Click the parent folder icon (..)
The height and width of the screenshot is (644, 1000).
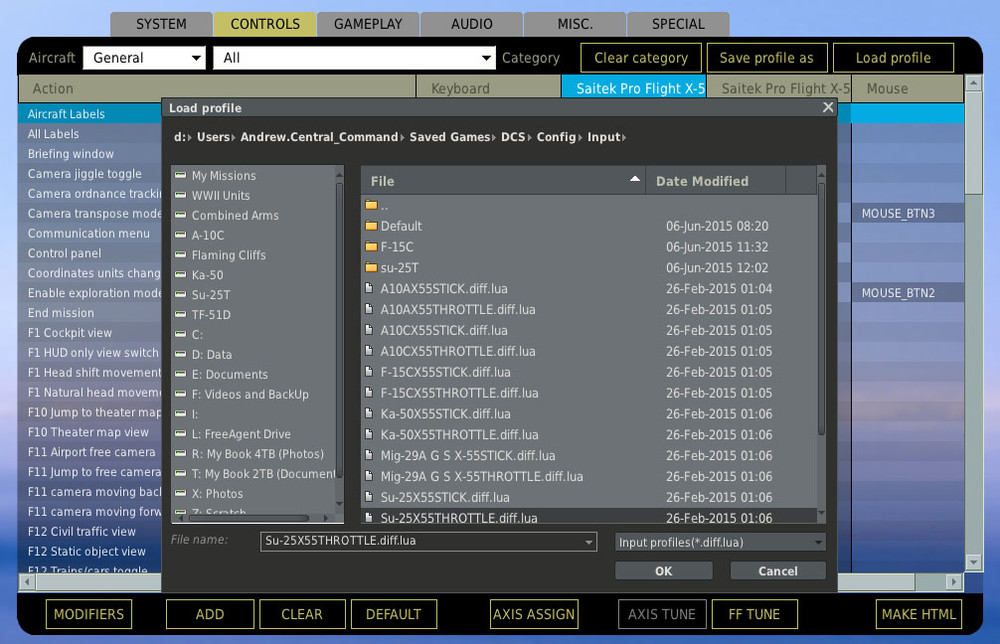coord(371,205)
